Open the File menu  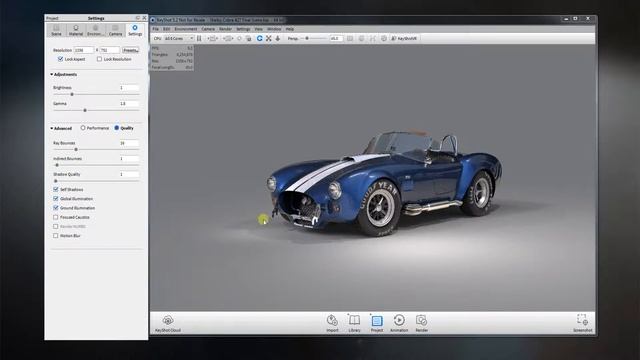pyautogui.click(x=156, y=29)
